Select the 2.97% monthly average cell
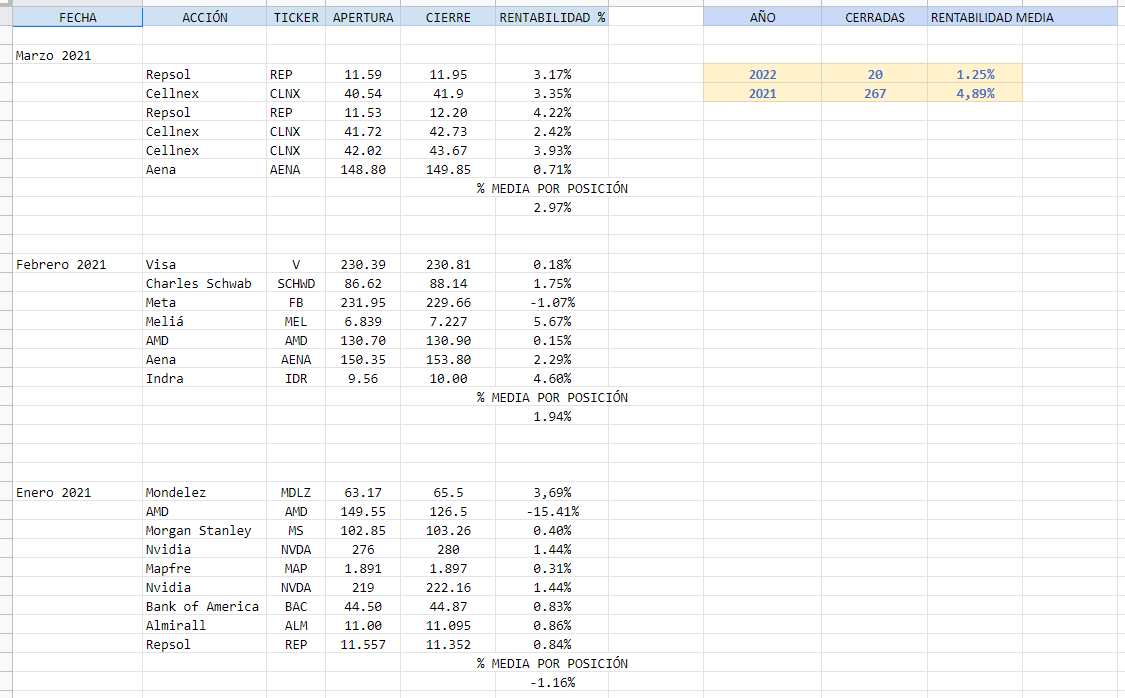The width and height of the screenshot is (1125, 698). 552,207
